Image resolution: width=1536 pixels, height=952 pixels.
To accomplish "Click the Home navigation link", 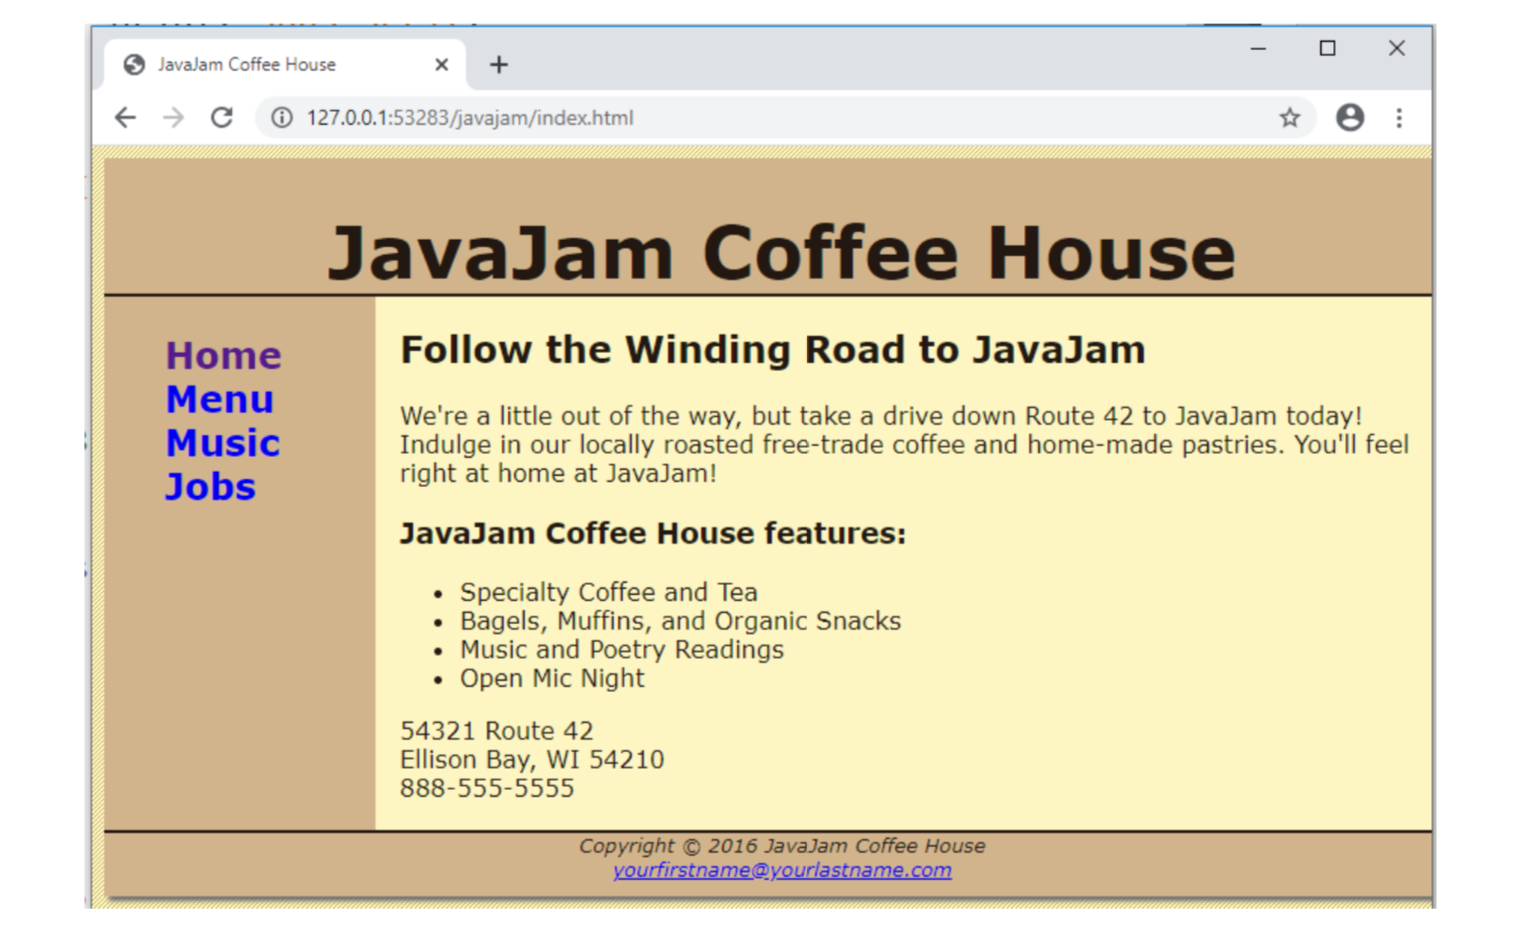I will (223, 355).
